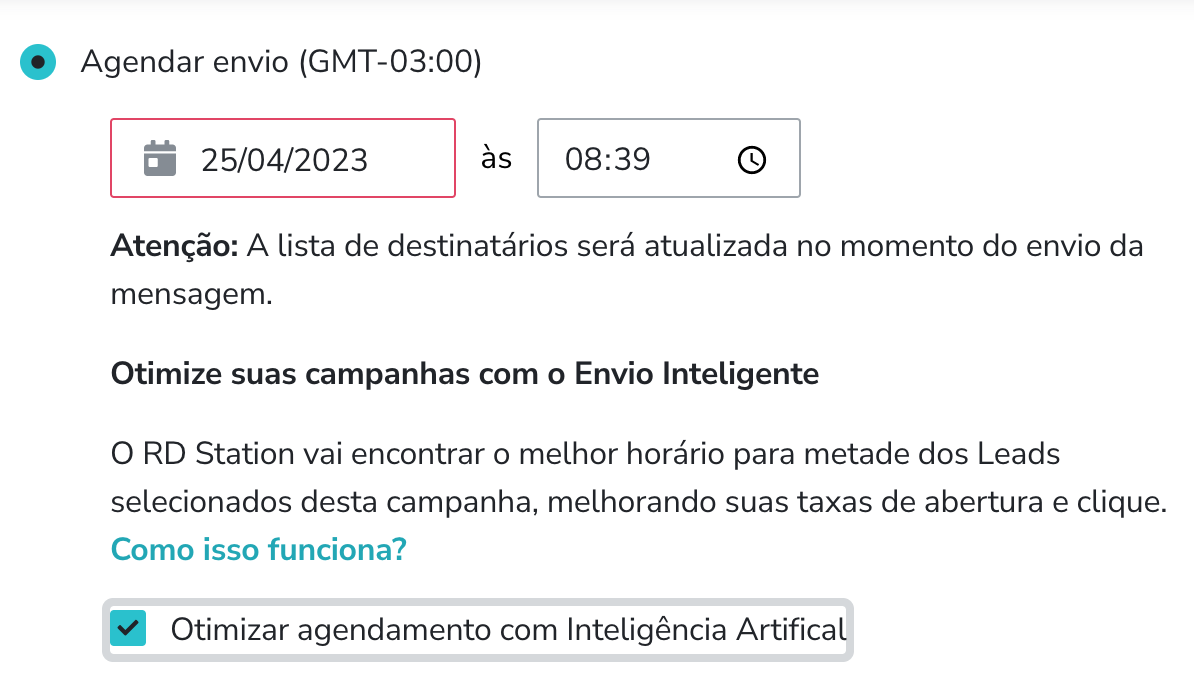Click blank area between 08:39 and clock

pyautogui.click(x=693, y=159)
